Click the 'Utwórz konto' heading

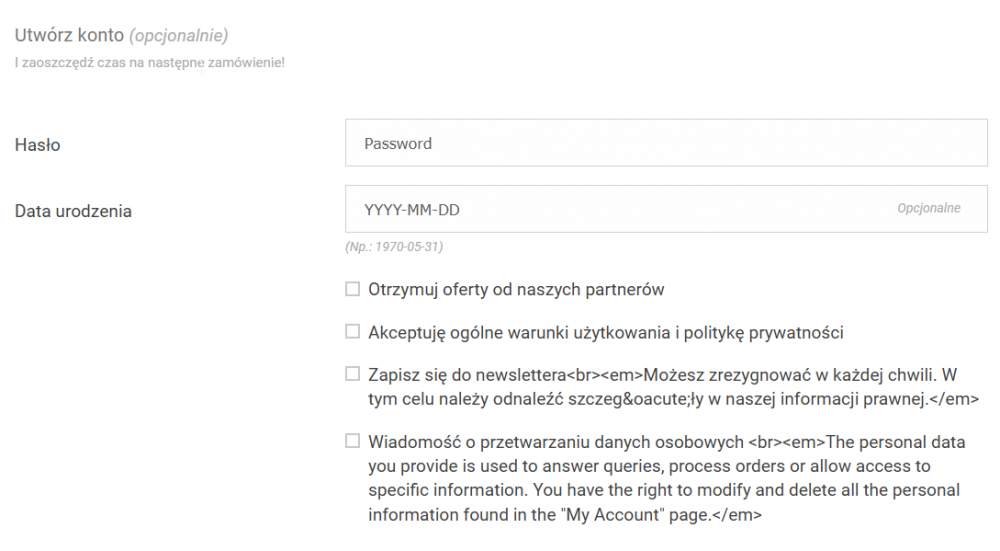click(x=68, y=36)
